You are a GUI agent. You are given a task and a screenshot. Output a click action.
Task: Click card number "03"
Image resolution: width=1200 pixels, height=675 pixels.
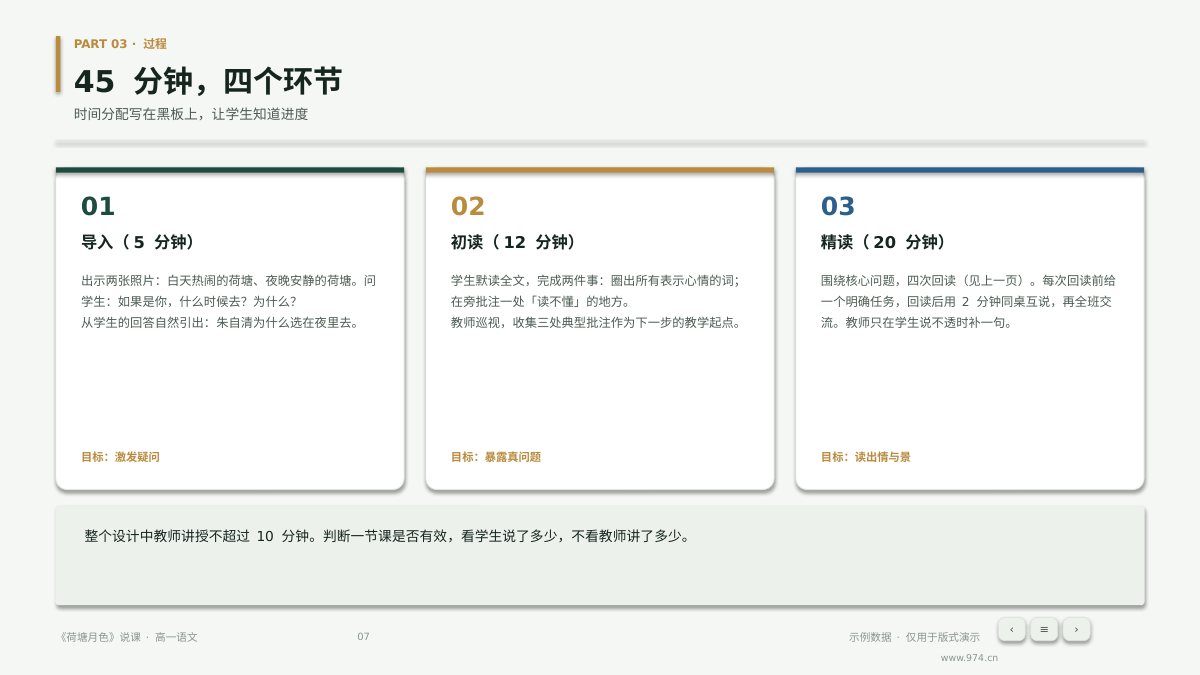click(838, 206)
